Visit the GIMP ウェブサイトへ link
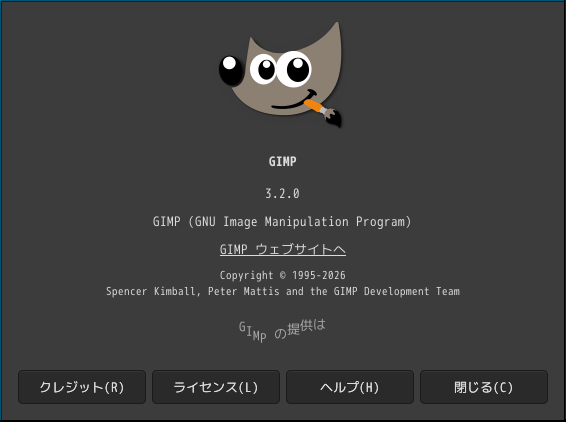The width and height of the screenshot is (566, 422). tap(283, 249)
